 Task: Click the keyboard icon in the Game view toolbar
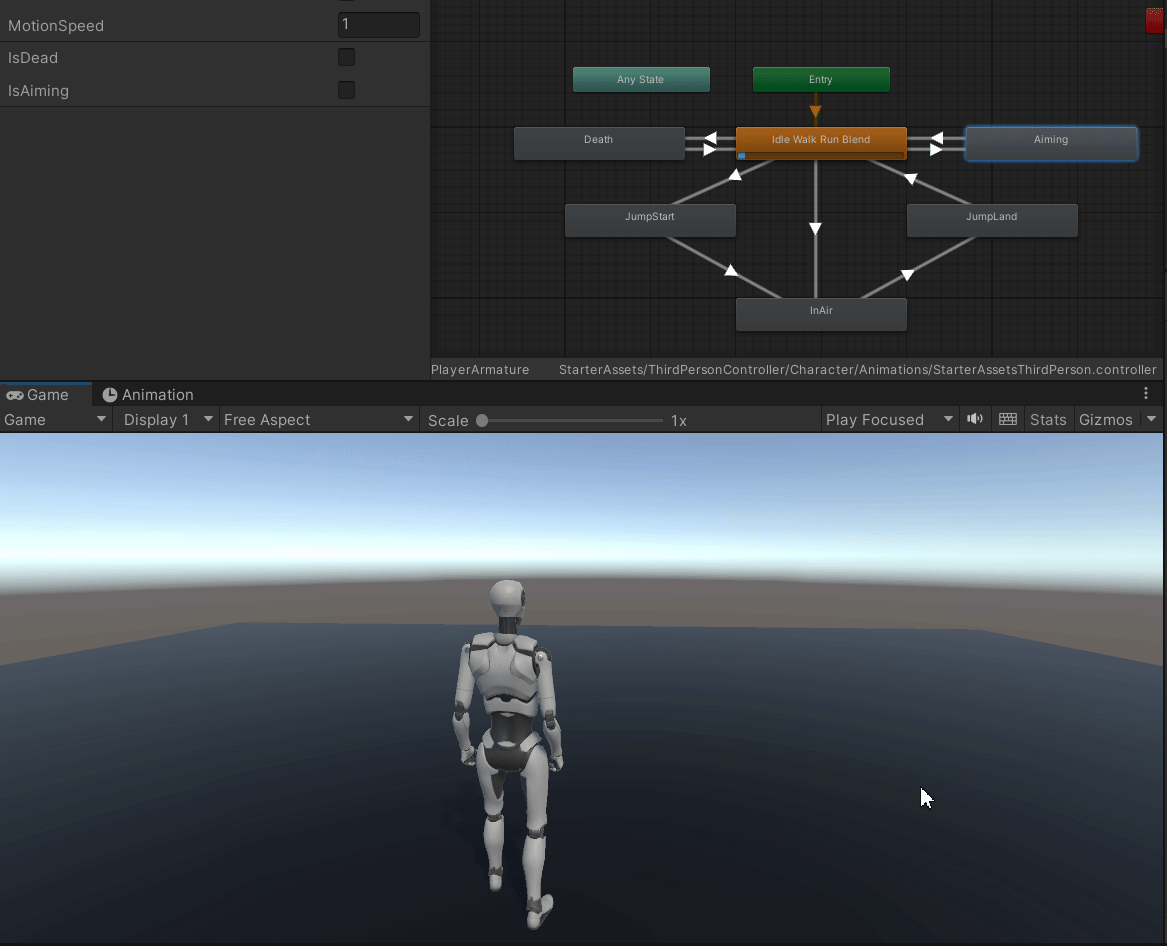[1007, 419]
